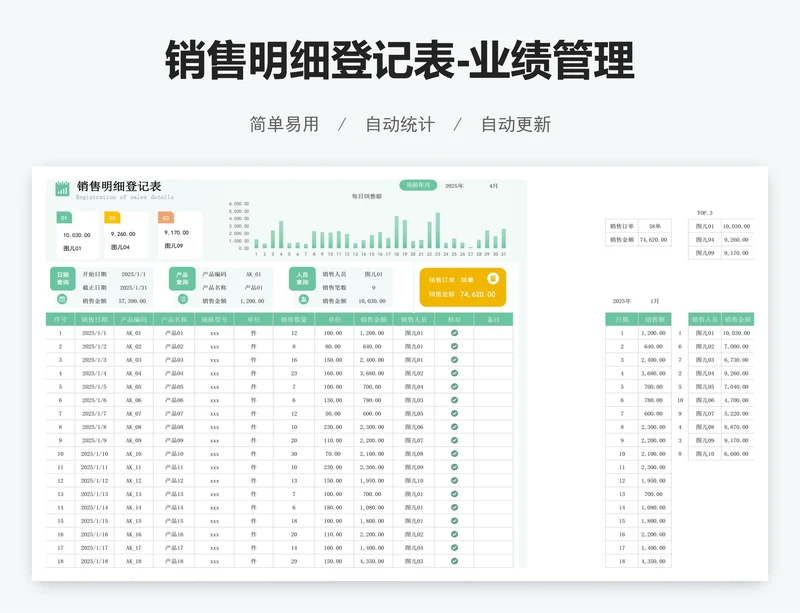
Task: Click the chart bar for day 18
Action: 396,232
